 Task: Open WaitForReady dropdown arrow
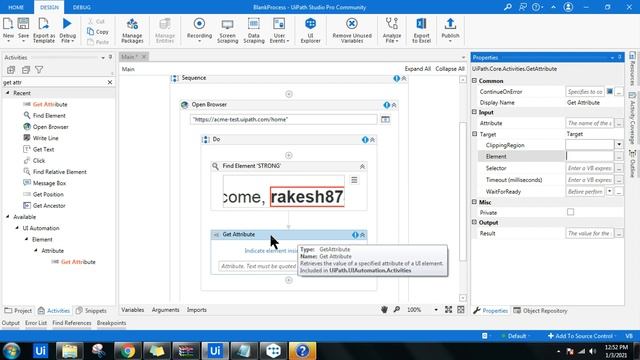pyautogui.click(x=609, y=191)
